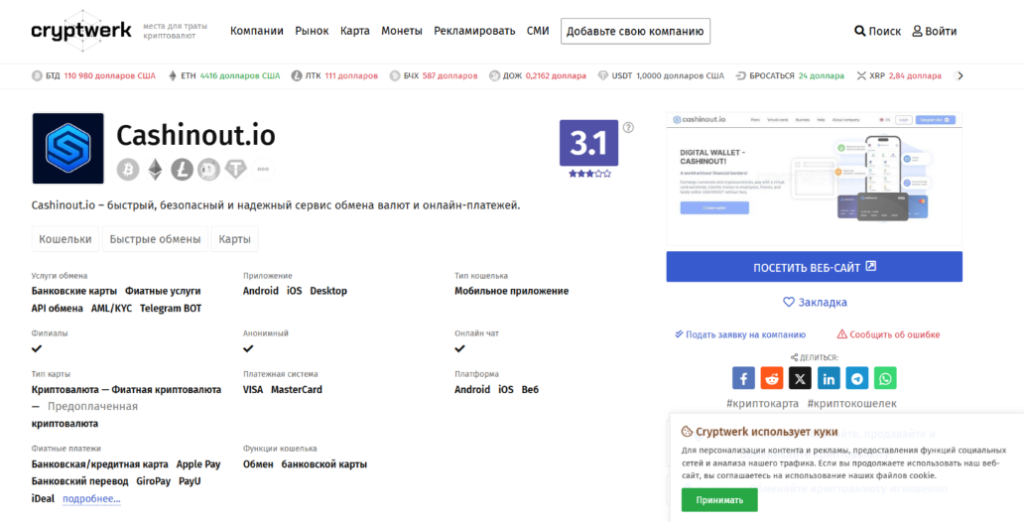Open the СМИ menu item
The width and height of the screenshot is (1024, 522).
point(537,31)
